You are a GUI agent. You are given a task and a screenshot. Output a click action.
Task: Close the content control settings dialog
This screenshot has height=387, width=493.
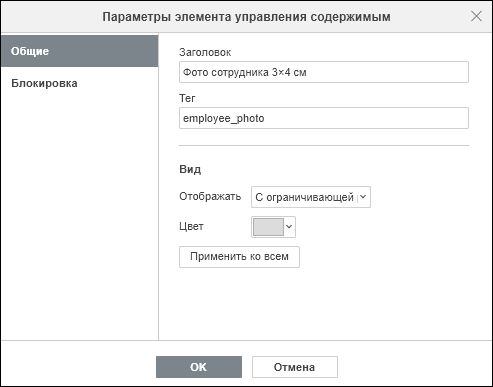[x=476, y=16]
